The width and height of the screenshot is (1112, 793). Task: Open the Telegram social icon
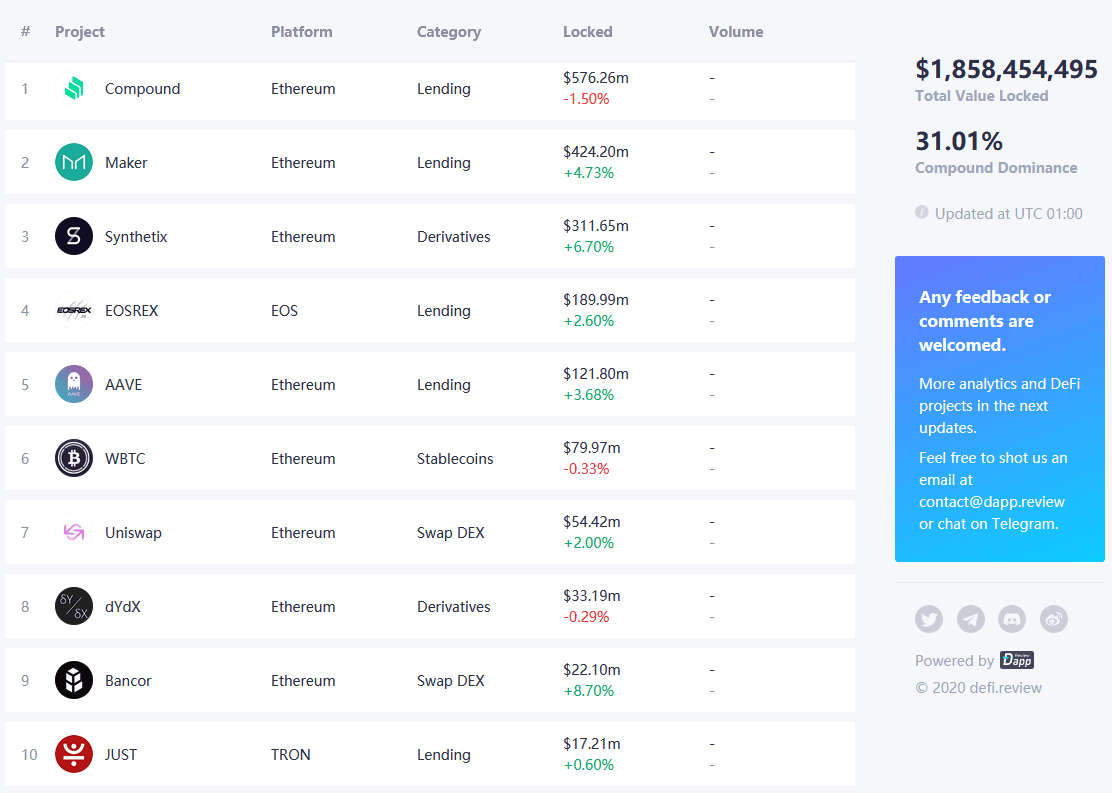coord(971,619)
